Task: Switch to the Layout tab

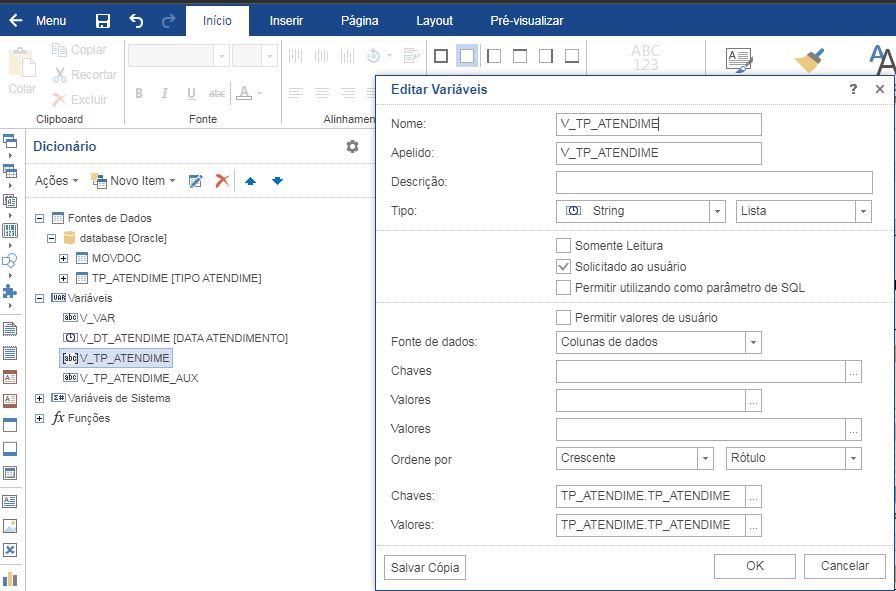Action: [434, 21]
